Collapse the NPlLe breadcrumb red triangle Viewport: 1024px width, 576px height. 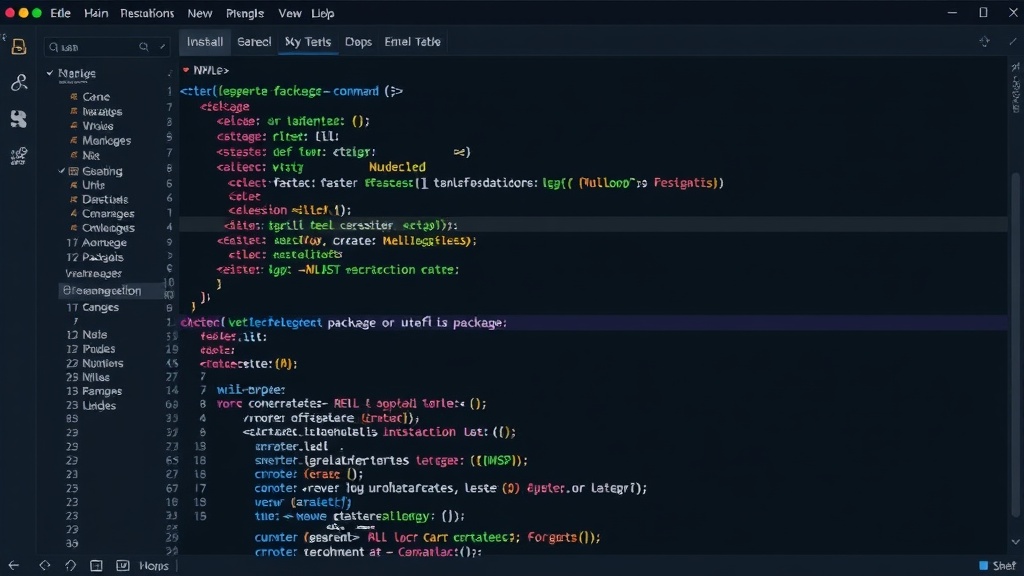tap(186, 70)
